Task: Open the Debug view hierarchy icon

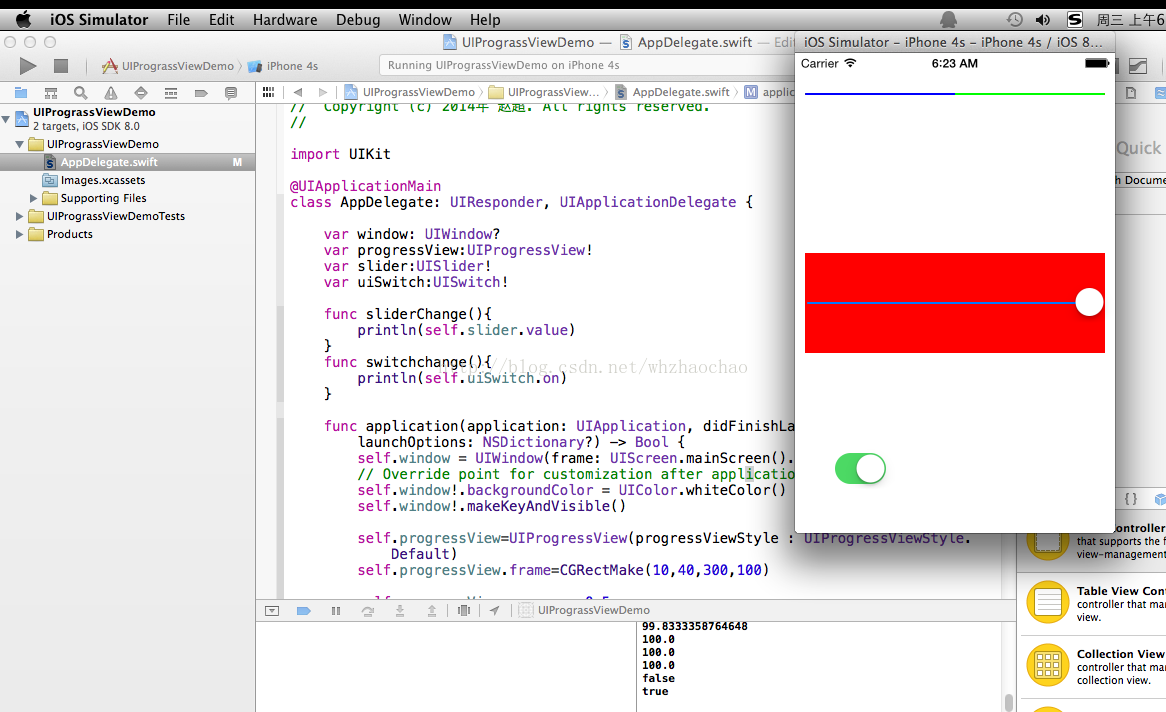Action: pyautogui.click(x=464, y=611)
